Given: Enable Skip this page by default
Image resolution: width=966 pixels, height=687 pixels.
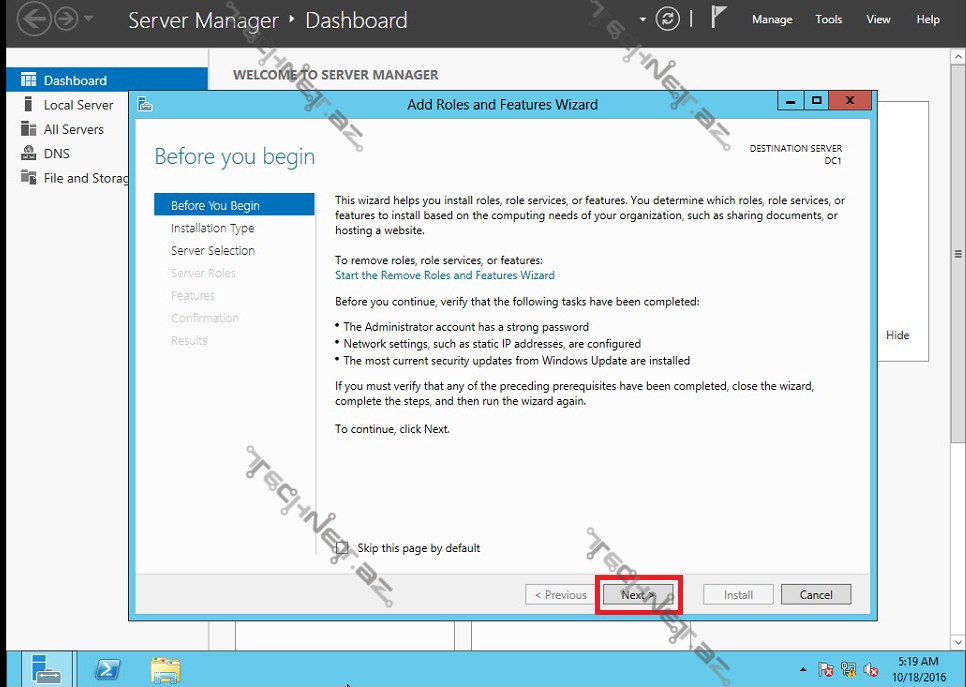Looking at the screenshot, I should click(x=342, y=548).
